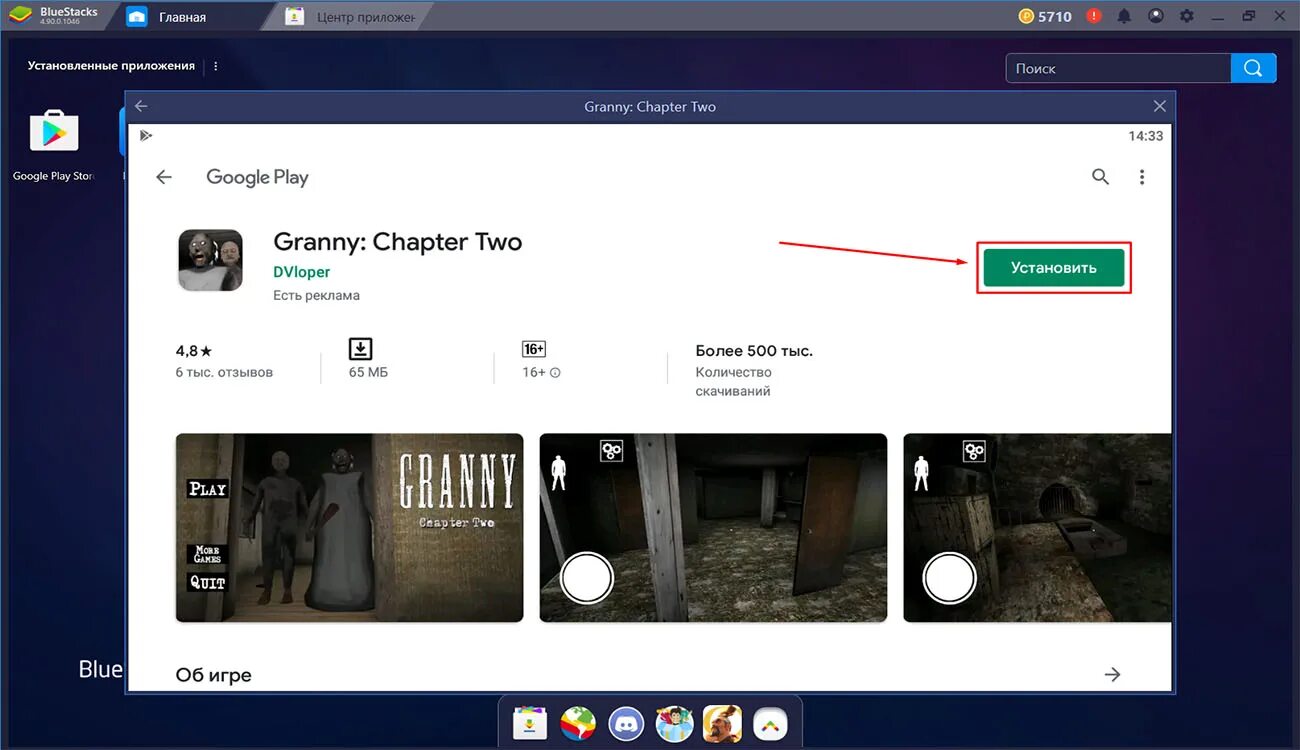1300x750 pixels.
Task: Click the Количество скачиваний label
Action: click(x=734, y=382)
